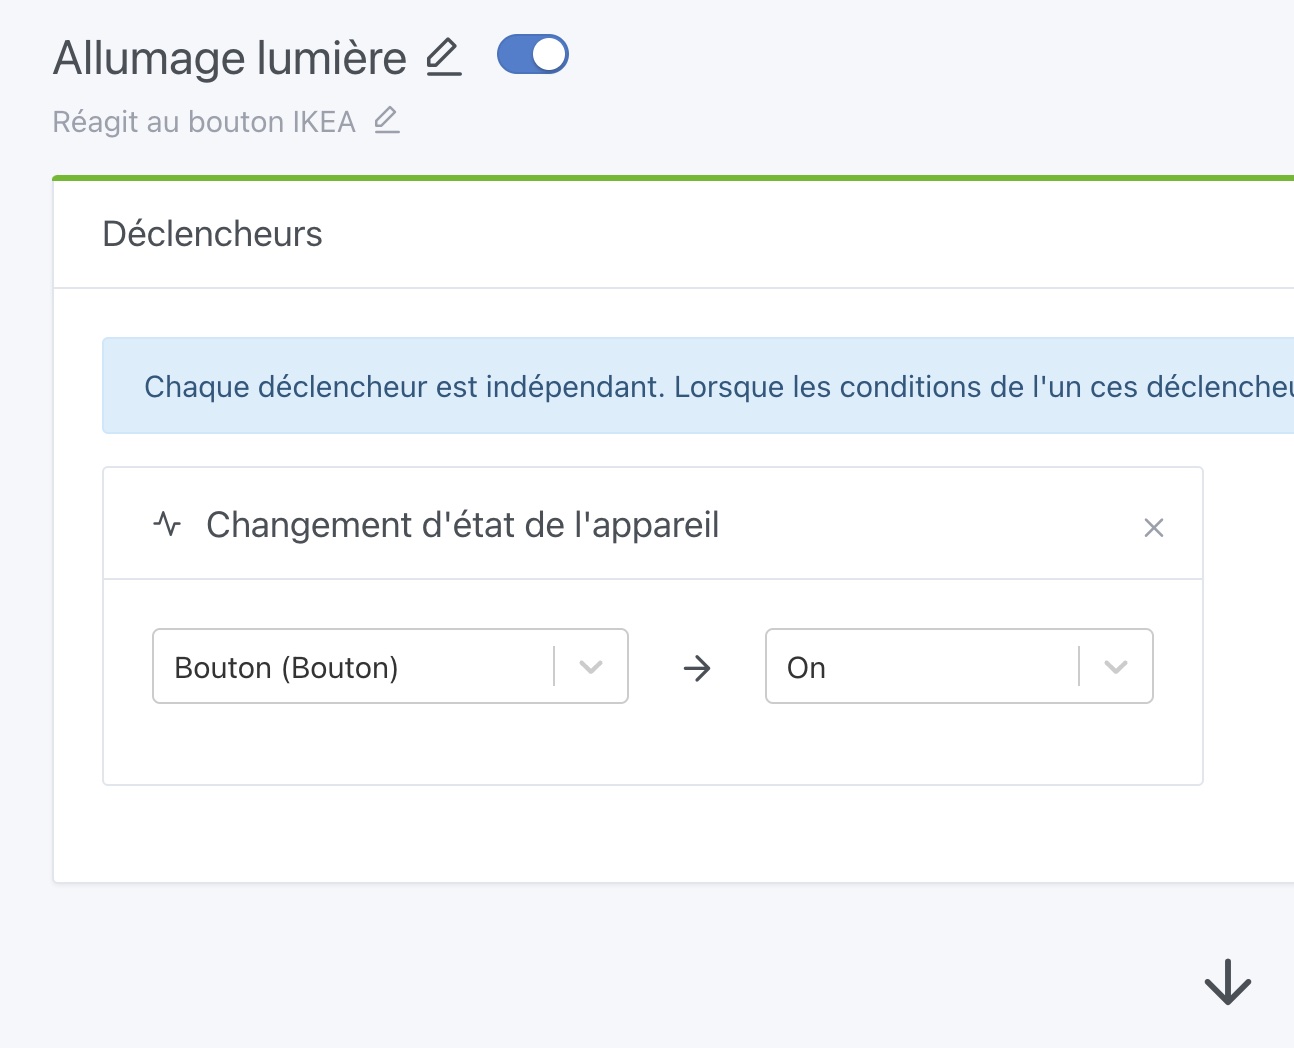The image size is (1294, 1048).
Task: Click the Allumage lumière title text
Action: point(230,58)
